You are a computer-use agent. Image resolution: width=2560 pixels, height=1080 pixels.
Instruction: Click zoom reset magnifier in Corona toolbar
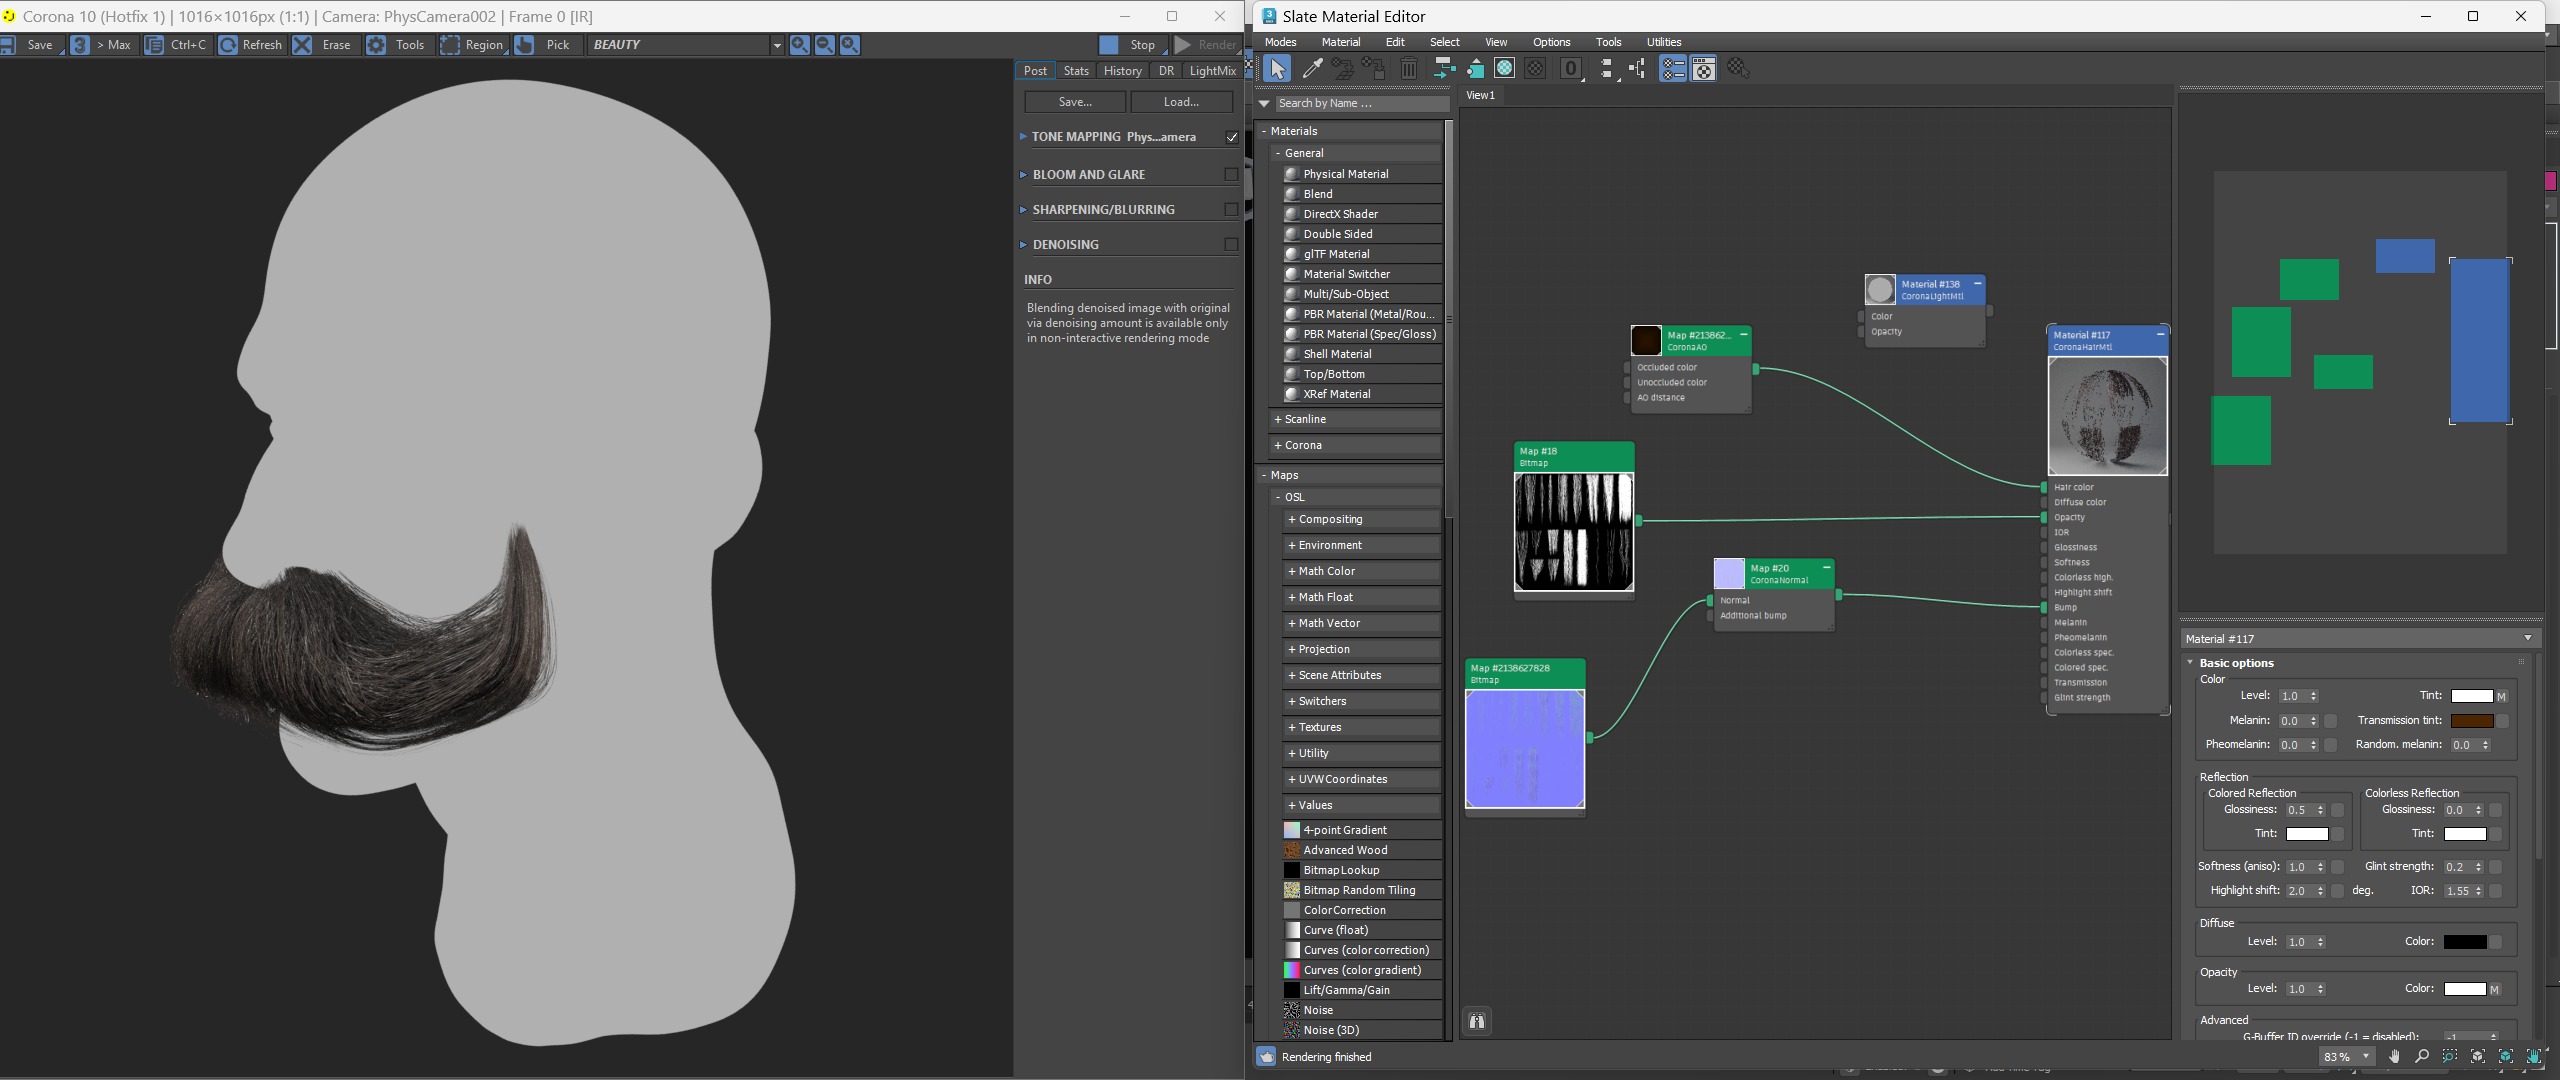tap(849, 45)
